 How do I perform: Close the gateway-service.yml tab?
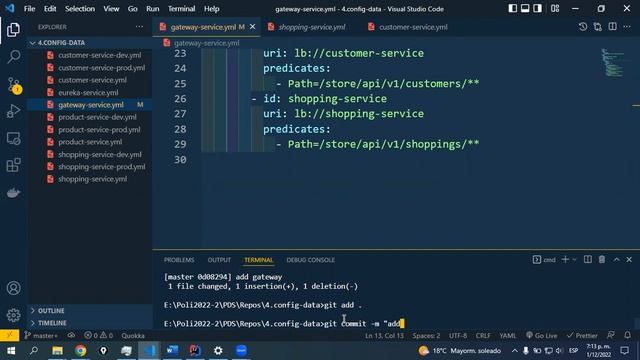[x=253, y=27]
